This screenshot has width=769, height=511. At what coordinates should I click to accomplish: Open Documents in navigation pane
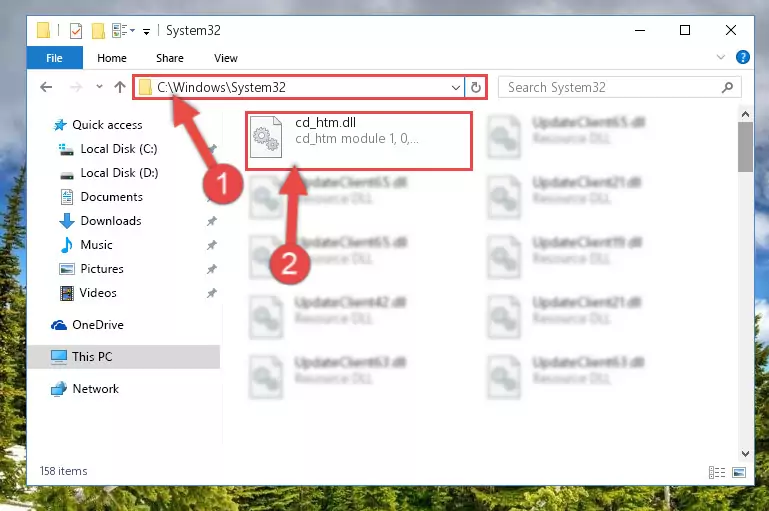pyautogui.click(x=111, y=197)
